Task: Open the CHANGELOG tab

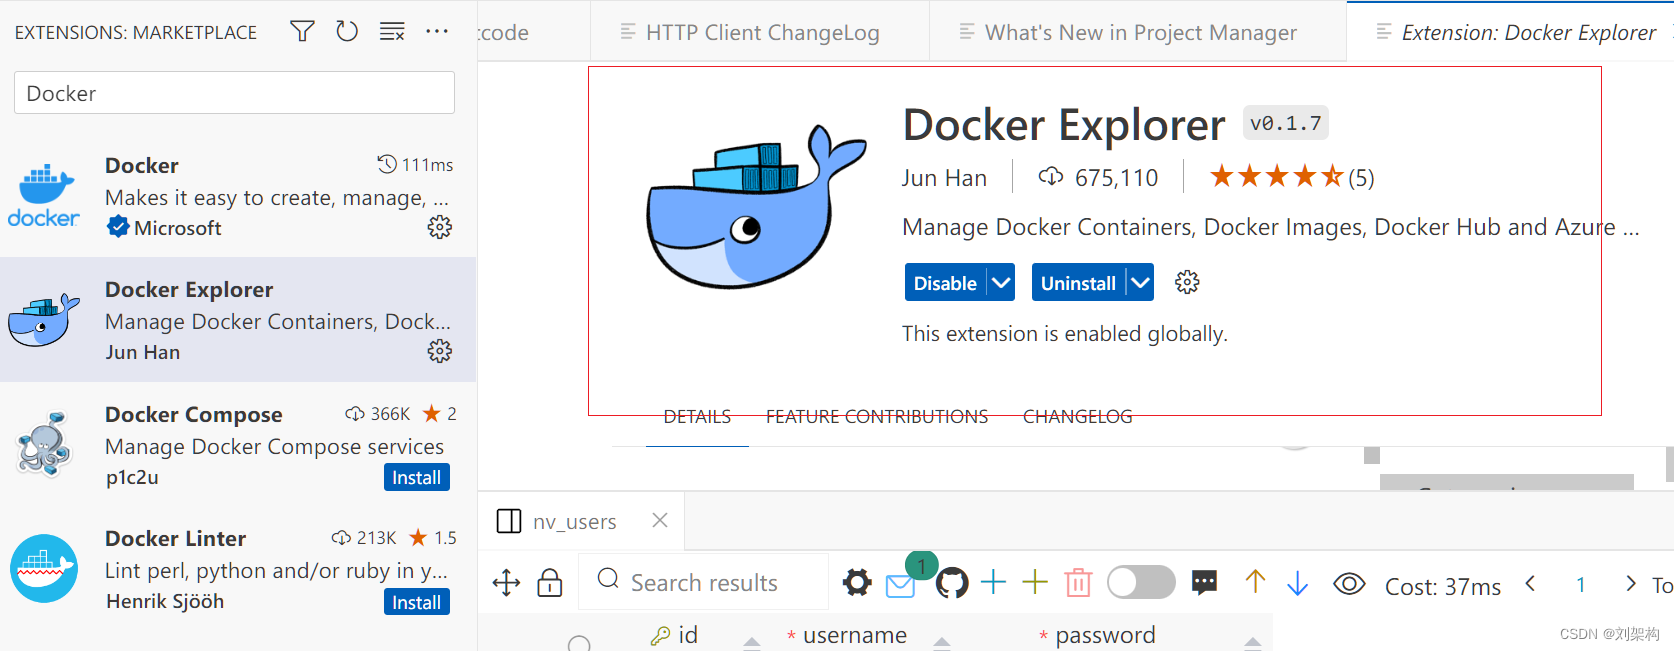Action: pos(1077,417)
